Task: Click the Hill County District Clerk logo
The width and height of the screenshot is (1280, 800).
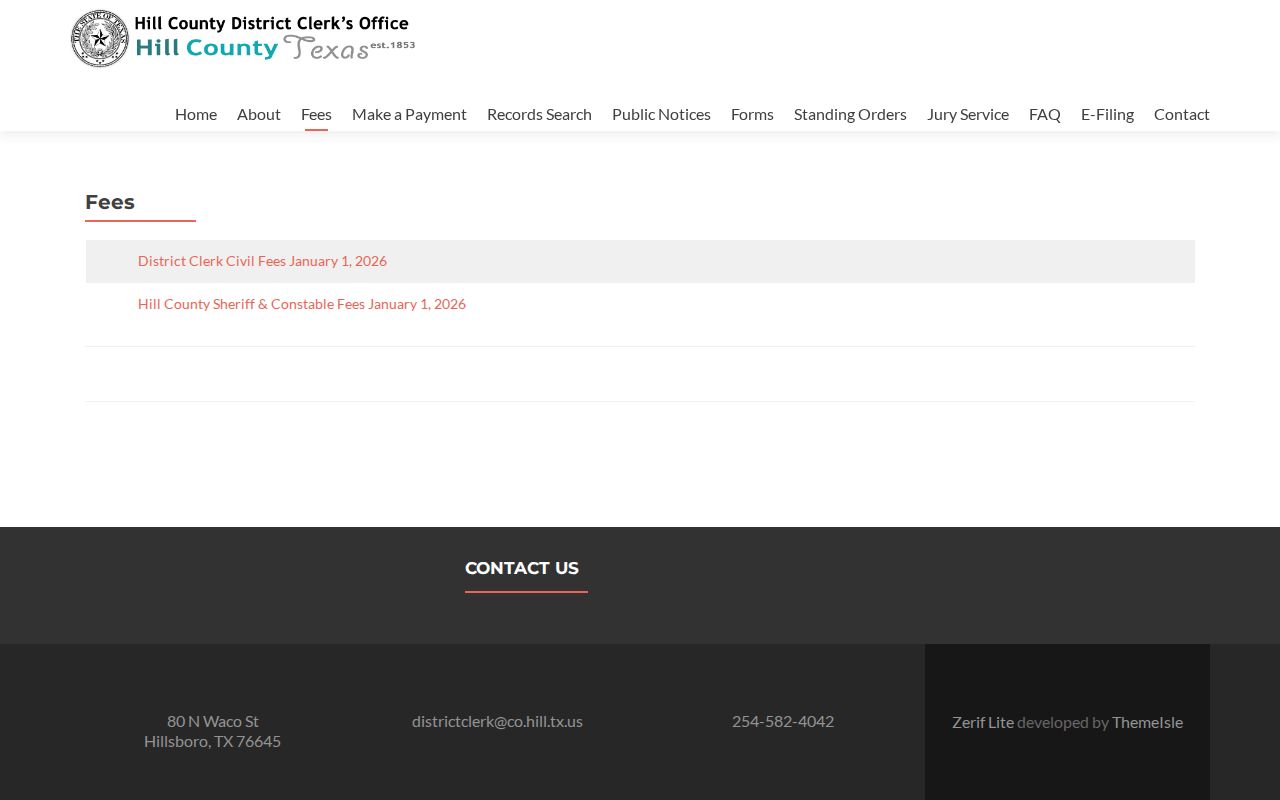Action: pyautogui.click(x=243, y=39)
